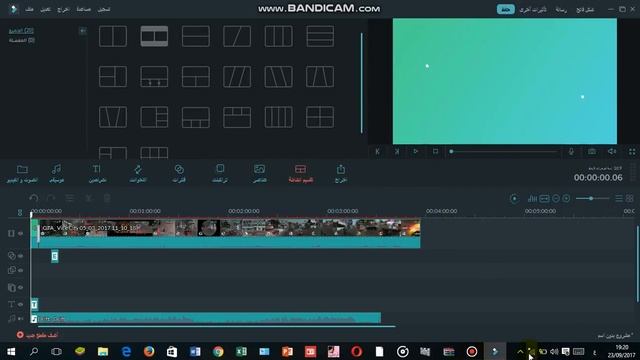
Task: Open the leftmost File menu
Action: [29, 9]
